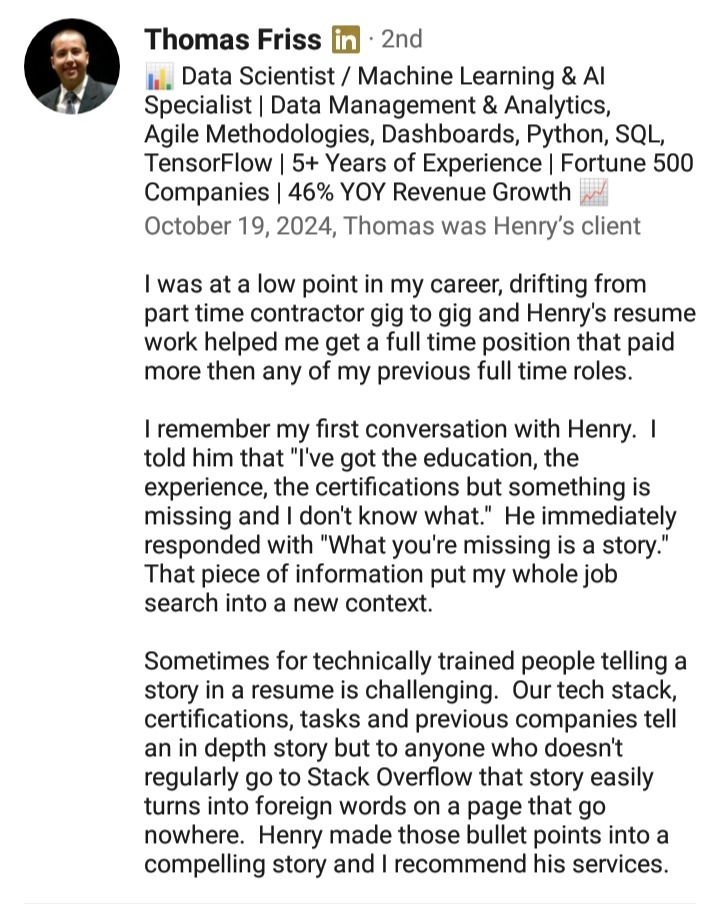Click the "October 19, 2024" date text
The image size is (716, 904).
point(239,225)
